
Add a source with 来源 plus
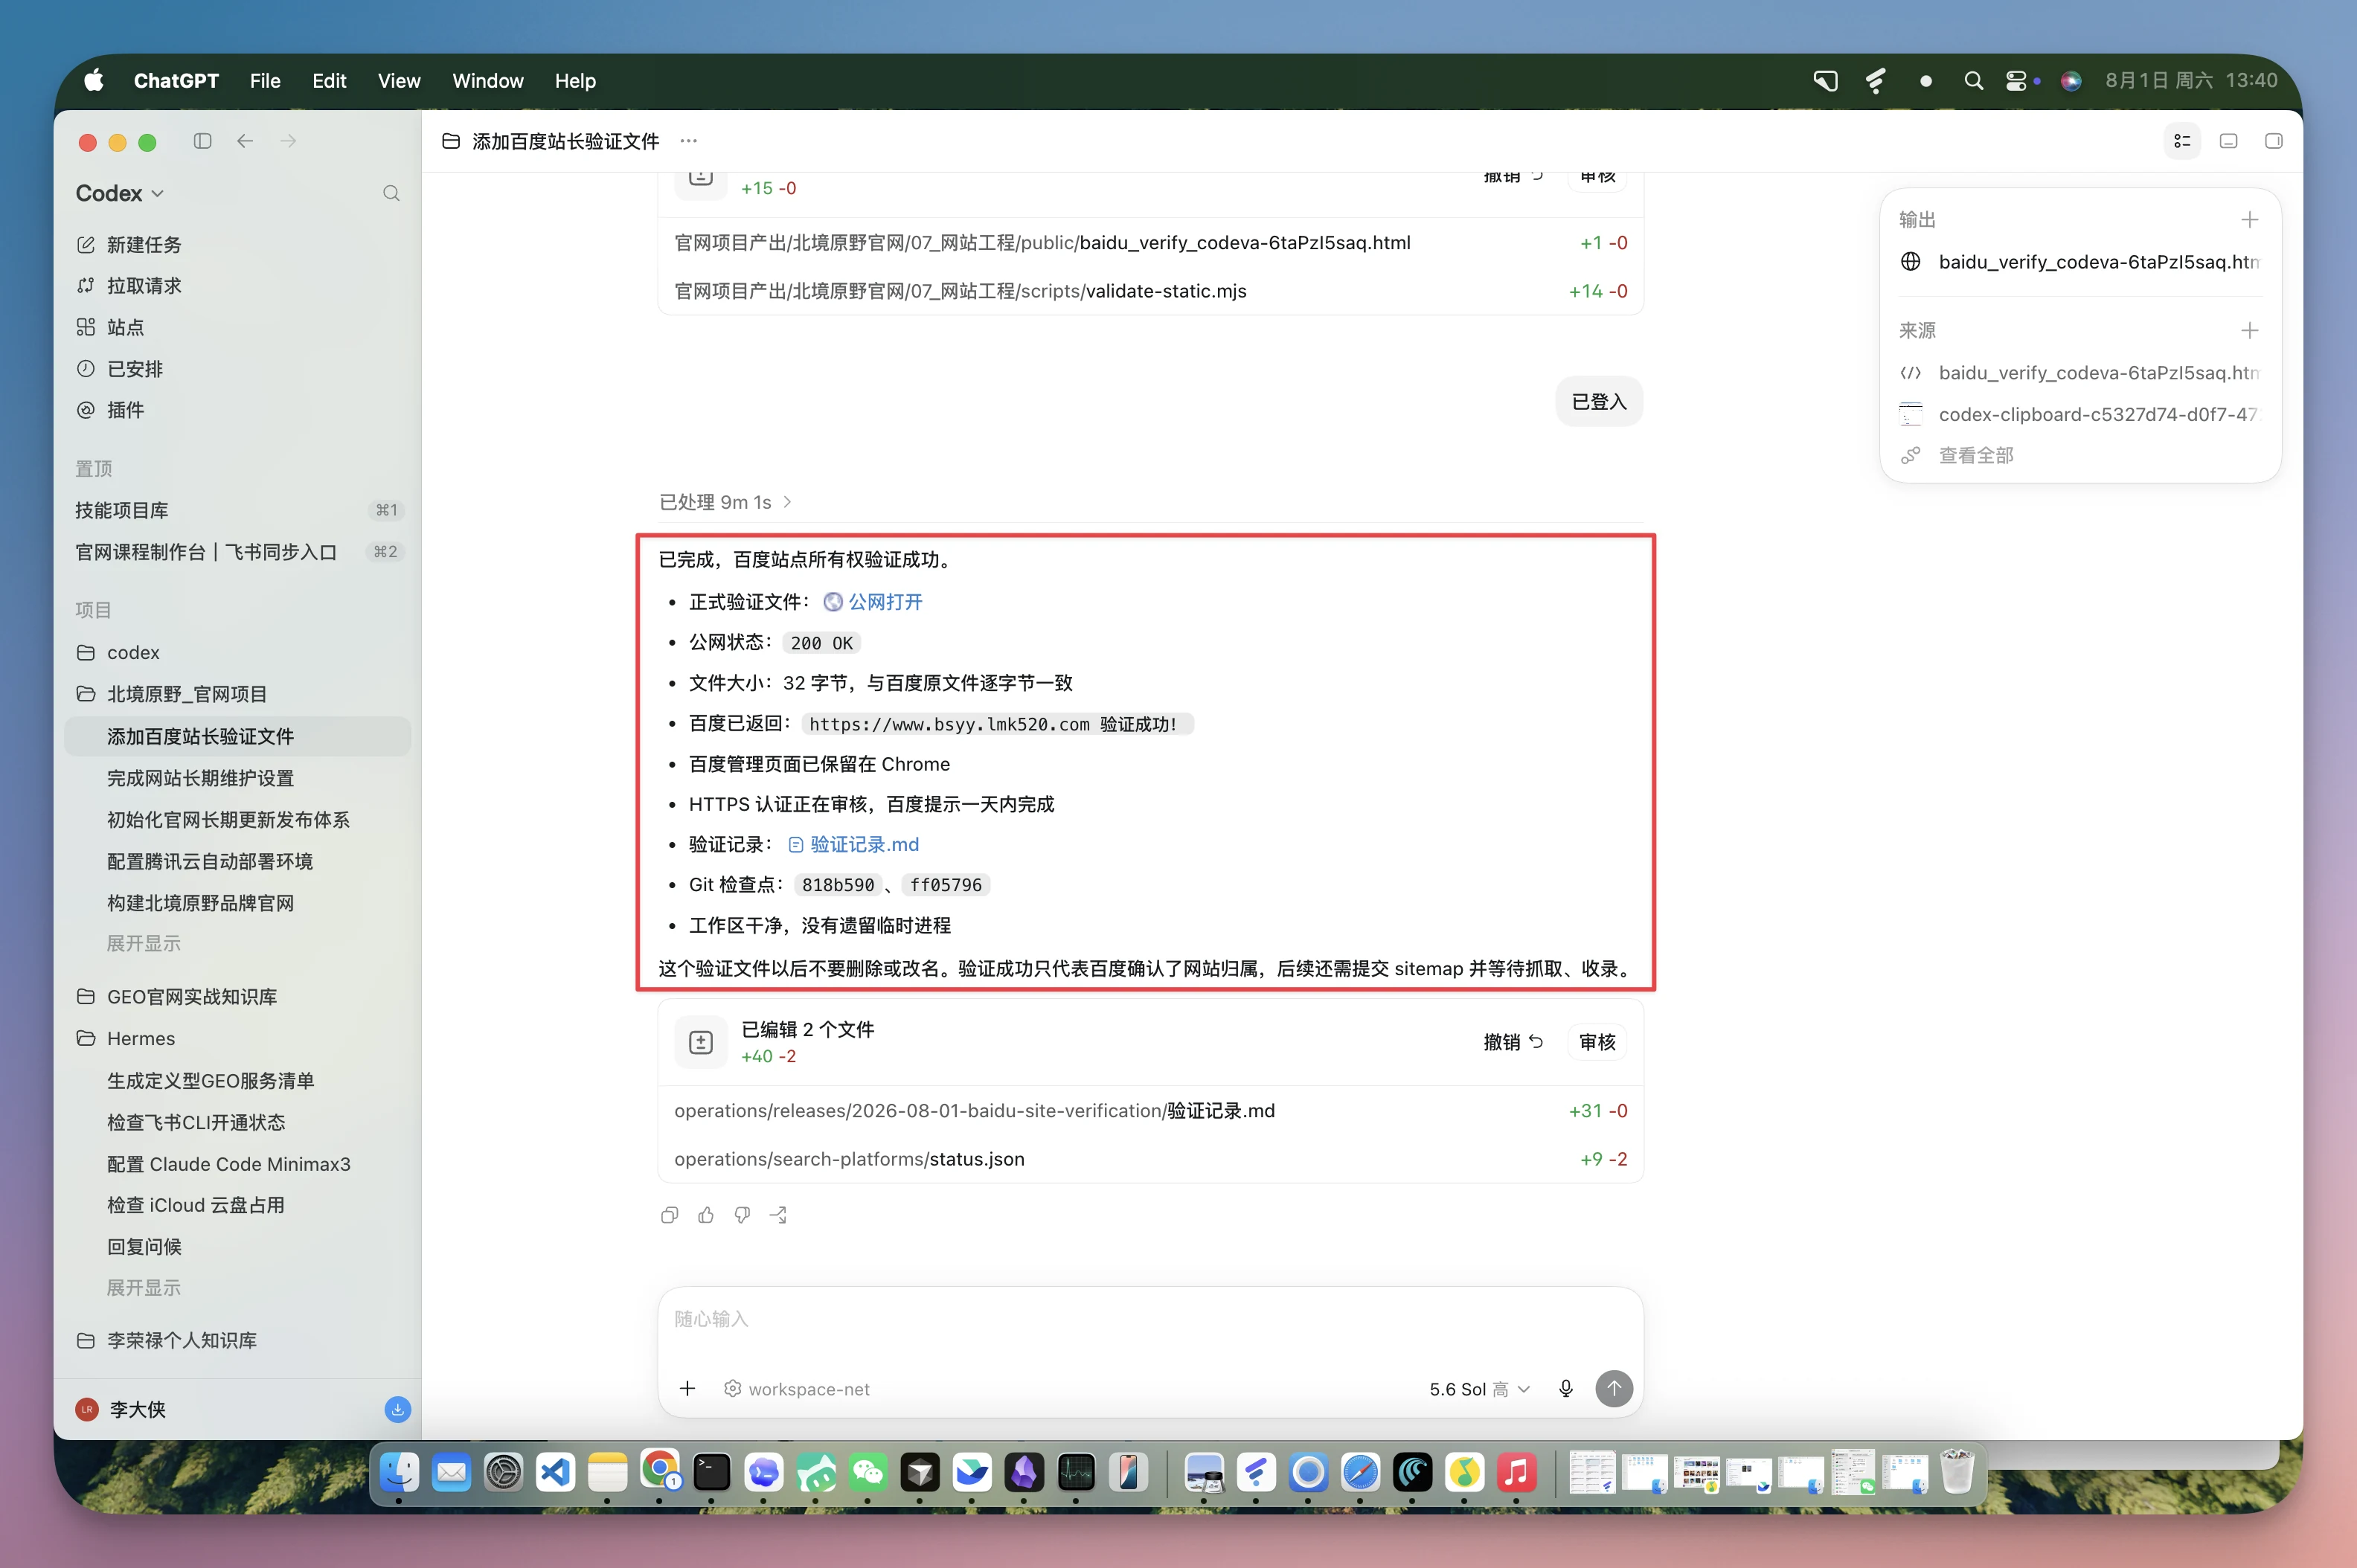pyautogui.click(x=2249, y=330)
